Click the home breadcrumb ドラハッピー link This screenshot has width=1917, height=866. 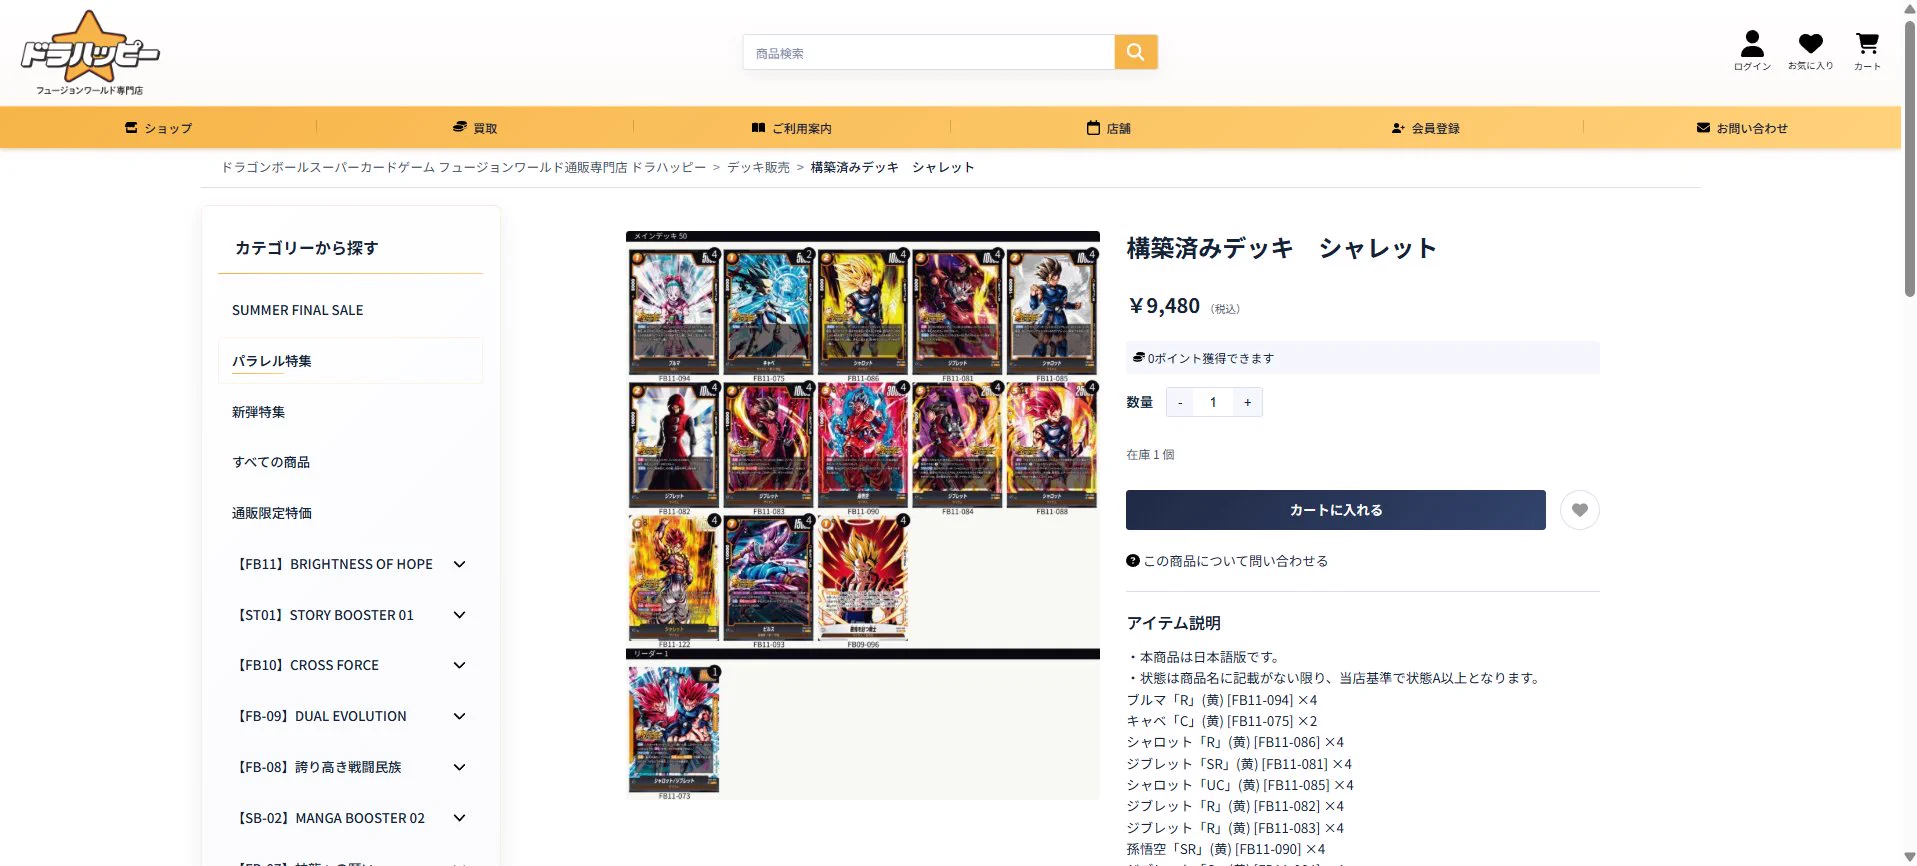click(463, 167)
